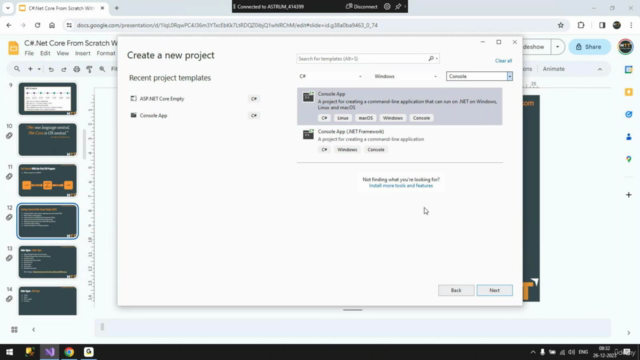The width and height of the screenshot is (640, 360).
Task: Click the Chrome address bar URL
Action: pyautogui.click(x=227, y=25)
